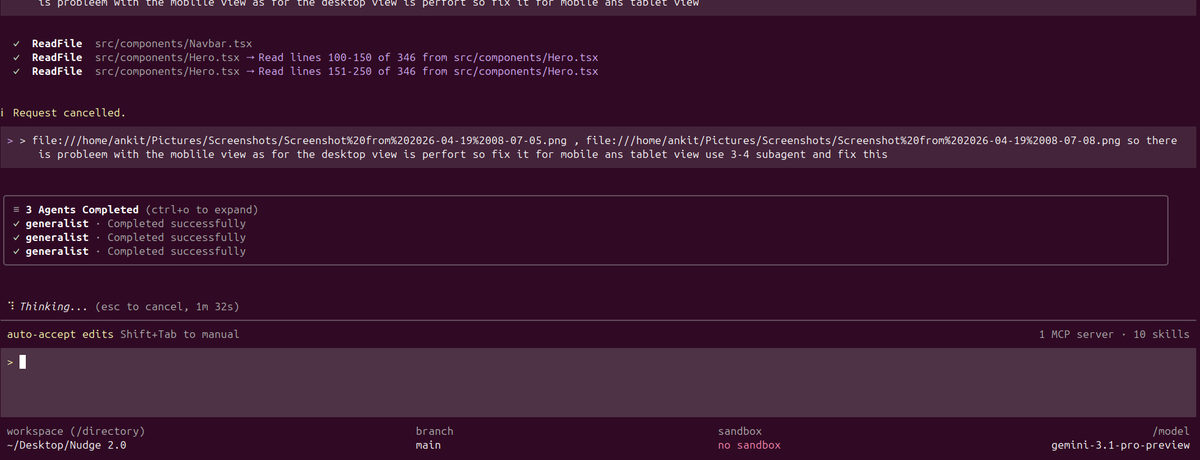Click the 'workspace (/directory)' footer label
This screenshot has width=1200, height=460.
point(76,431)
